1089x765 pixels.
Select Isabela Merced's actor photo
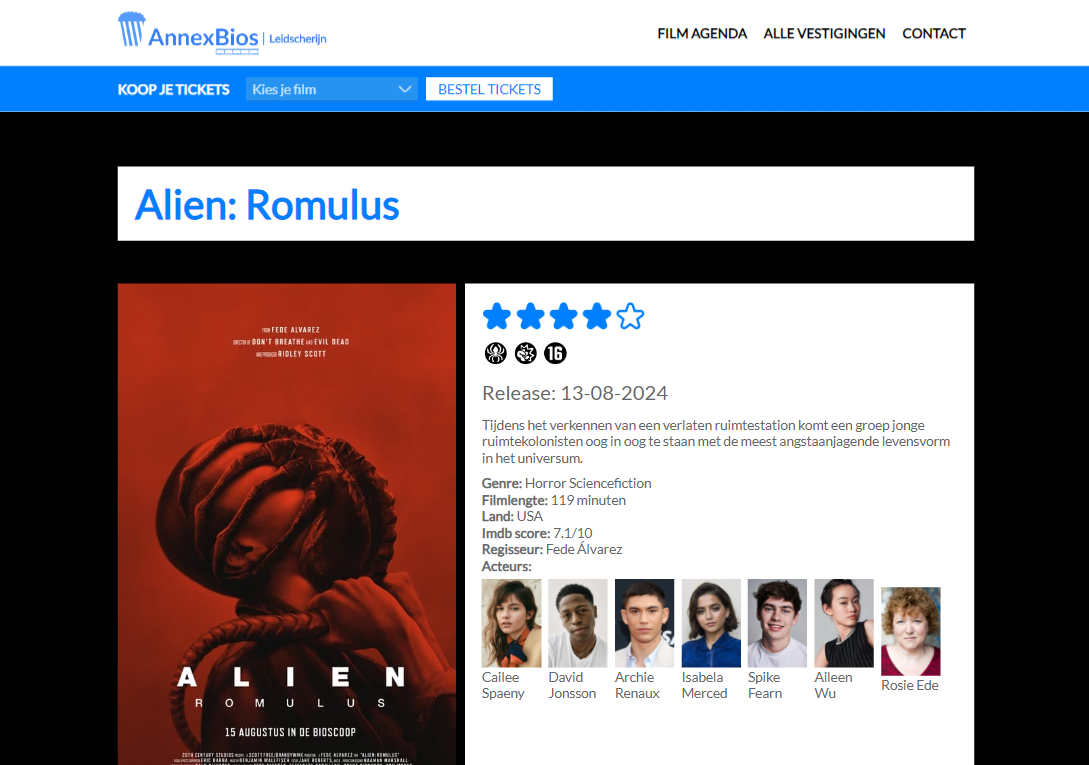pyautogui.click(x=710, y=623)
